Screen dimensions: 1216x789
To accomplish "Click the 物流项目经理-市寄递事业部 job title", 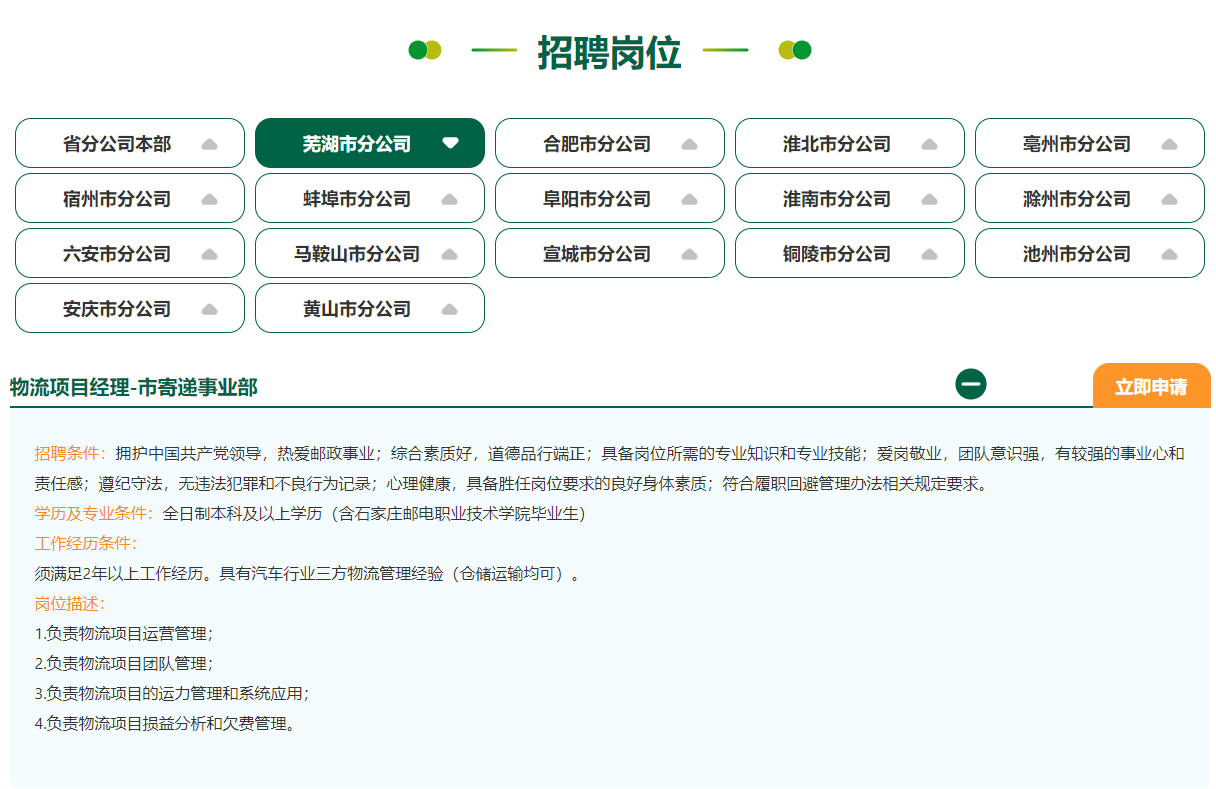I will [134, 387].
